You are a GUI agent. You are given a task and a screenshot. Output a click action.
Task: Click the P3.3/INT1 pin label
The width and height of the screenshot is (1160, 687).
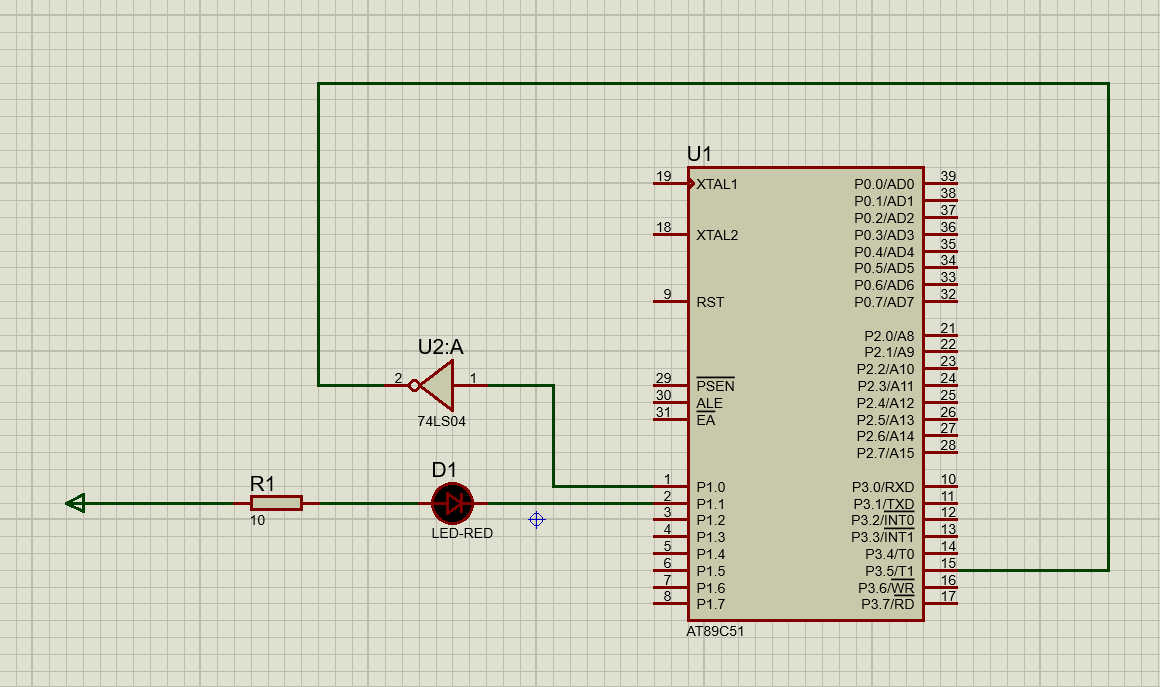(883, 538)
